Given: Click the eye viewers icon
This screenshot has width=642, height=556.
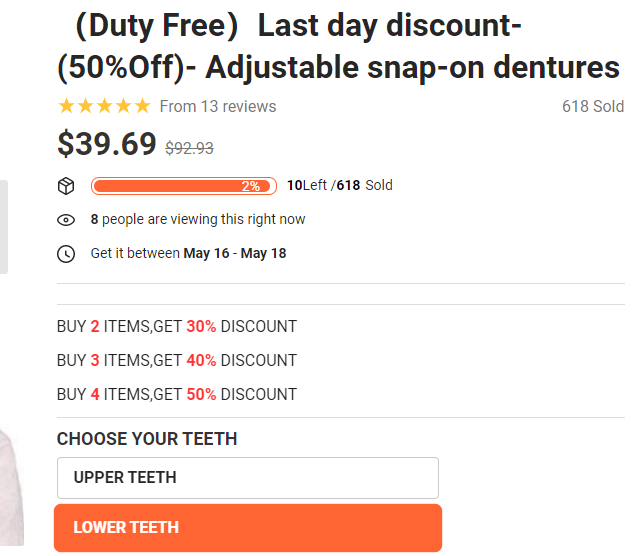Looking at the screenshot, I should tap(66, 220).
